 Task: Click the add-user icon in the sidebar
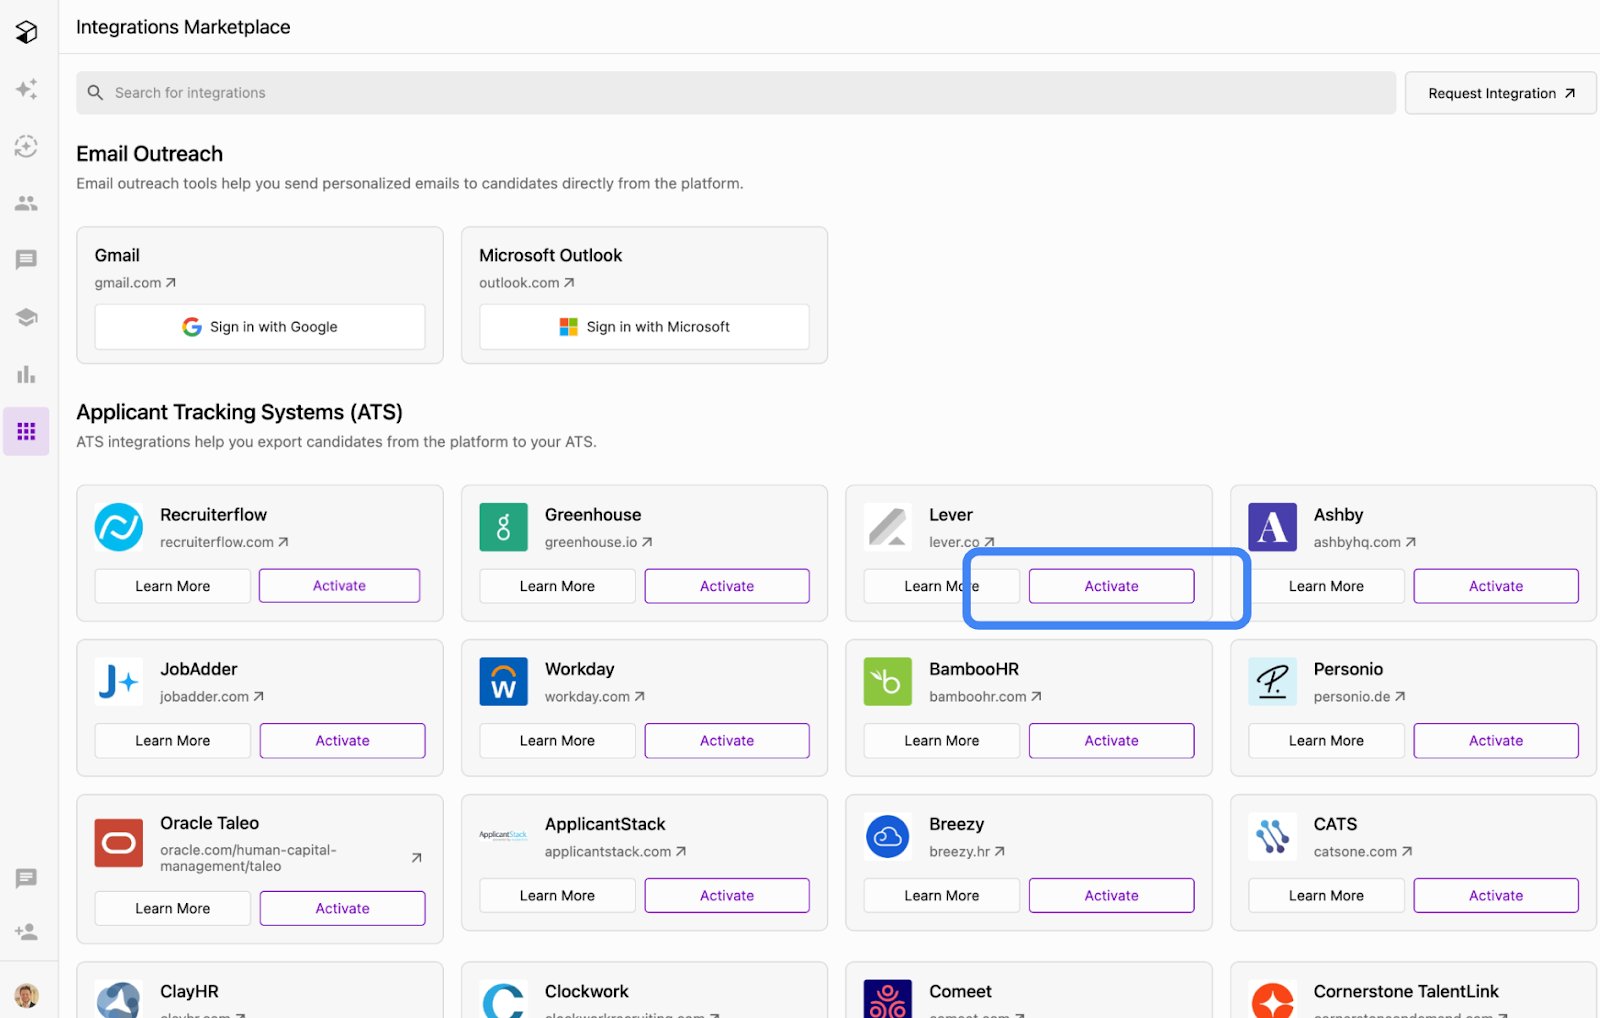27,932
